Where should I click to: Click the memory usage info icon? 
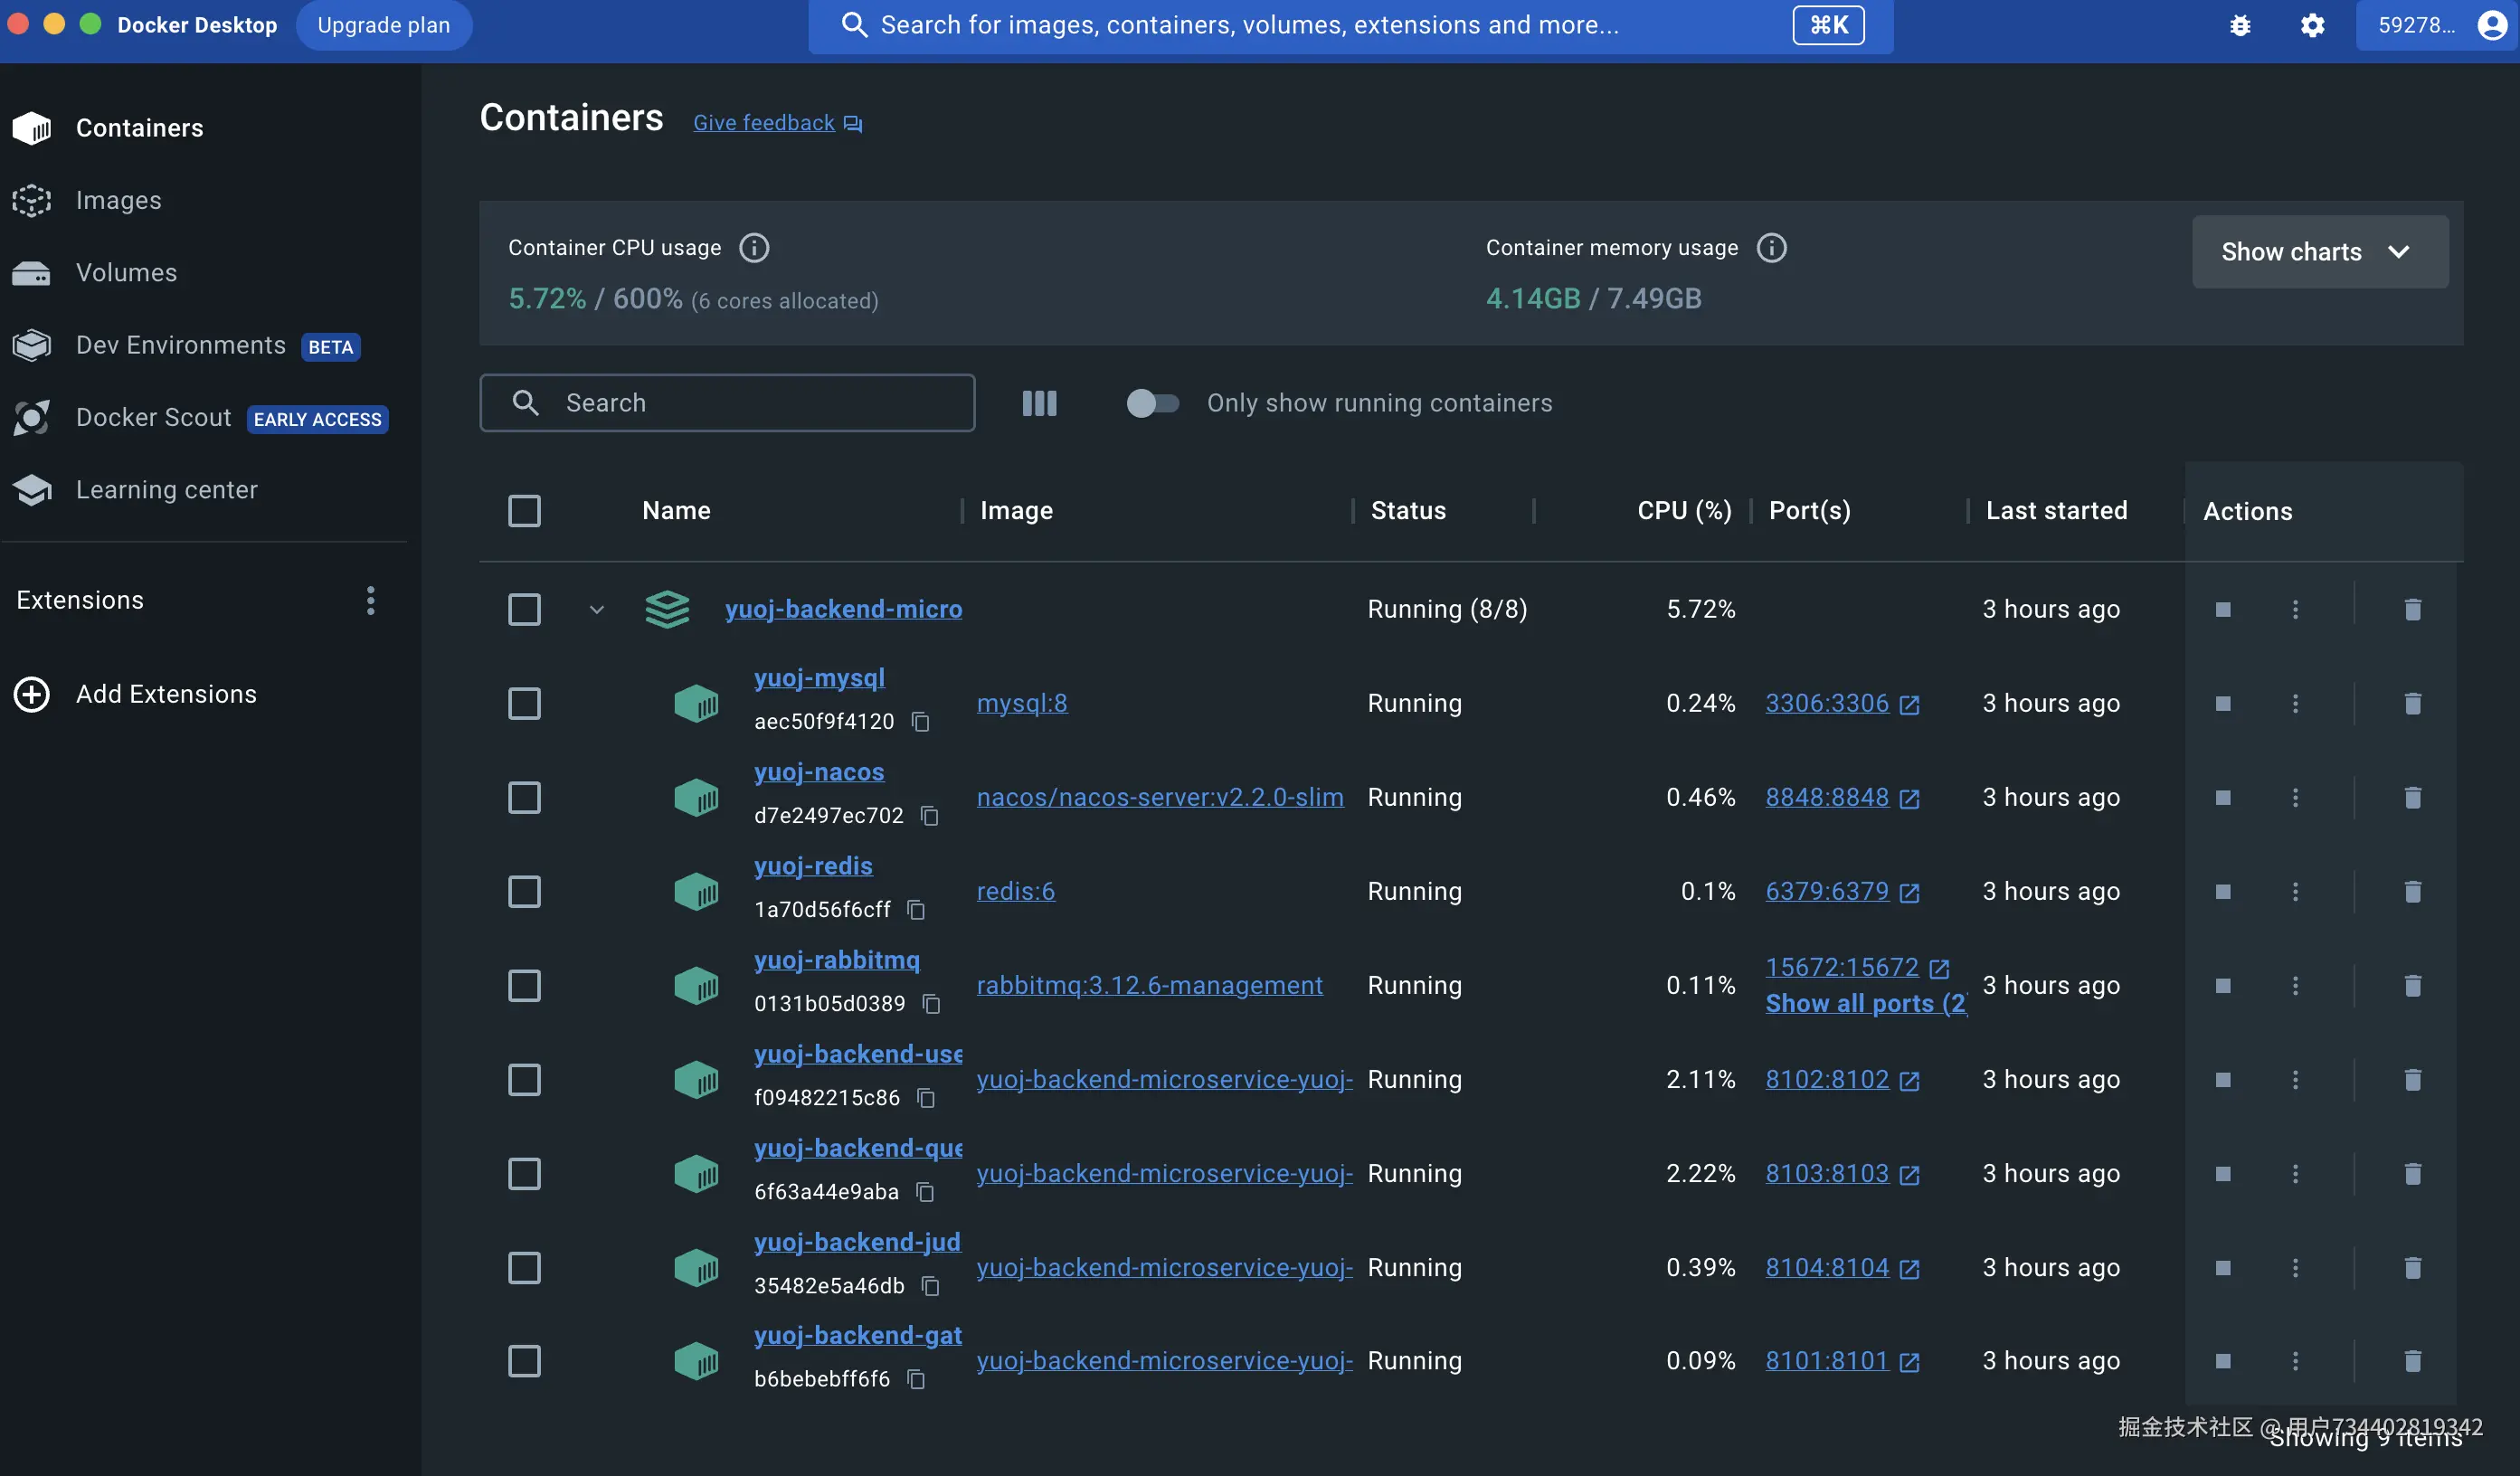[1771, 248]
